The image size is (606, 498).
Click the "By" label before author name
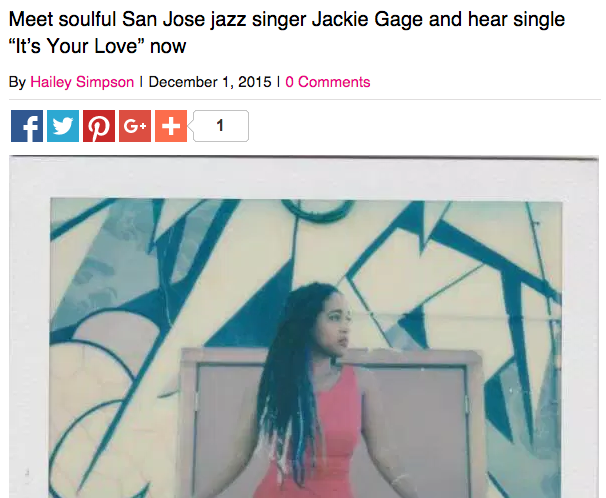17,82
